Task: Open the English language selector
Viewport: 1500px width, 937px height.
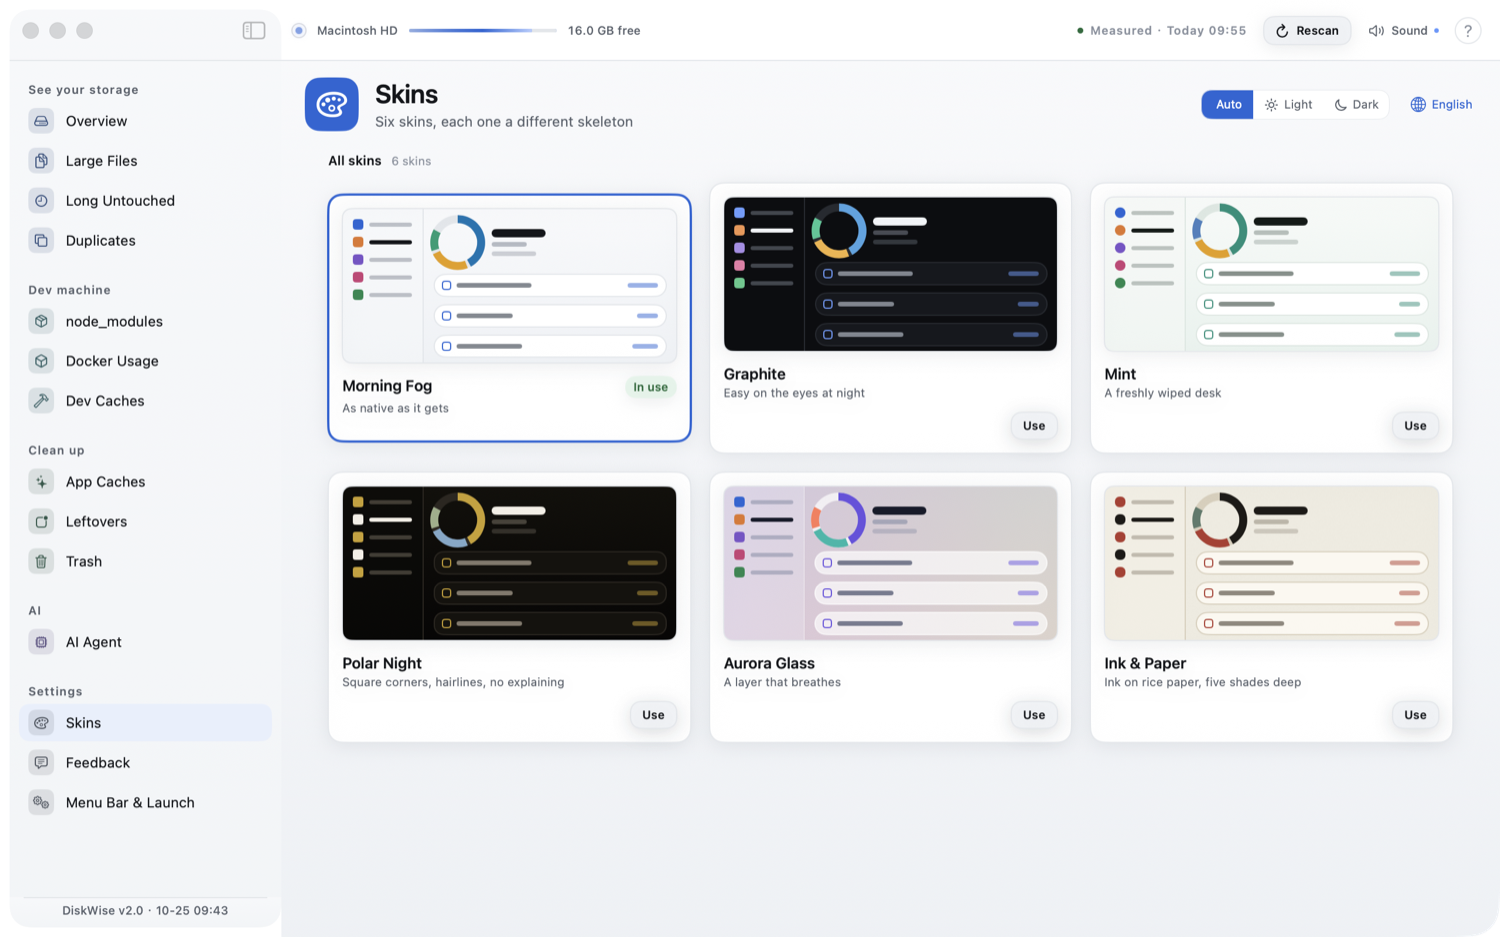Action: [x=1441, y=105]
